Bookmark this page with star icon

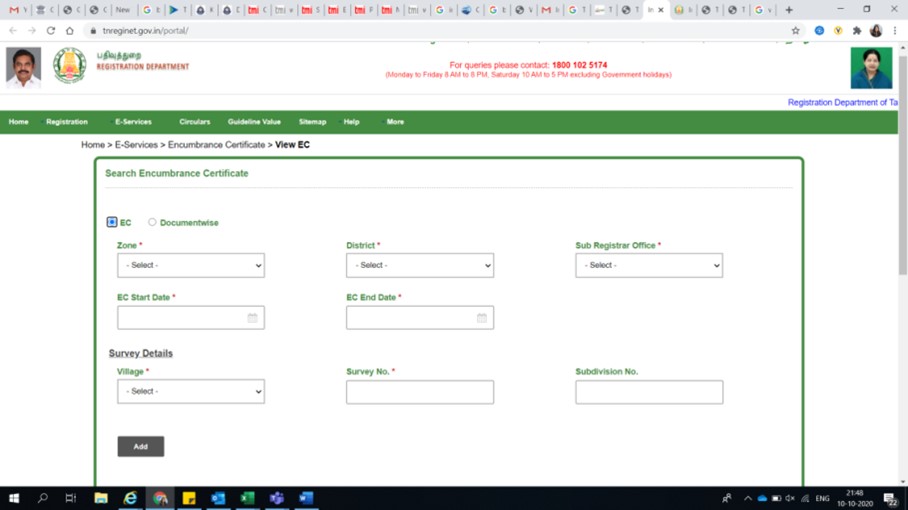795,31
